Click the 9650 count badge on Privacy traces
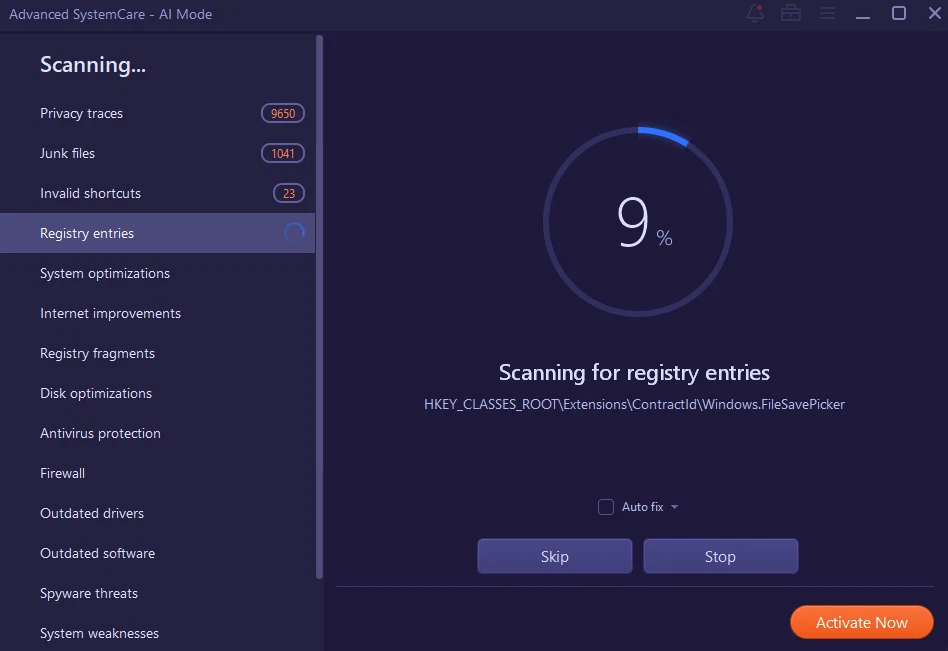This screenshot has width=948, height=651. click(282, 113)
